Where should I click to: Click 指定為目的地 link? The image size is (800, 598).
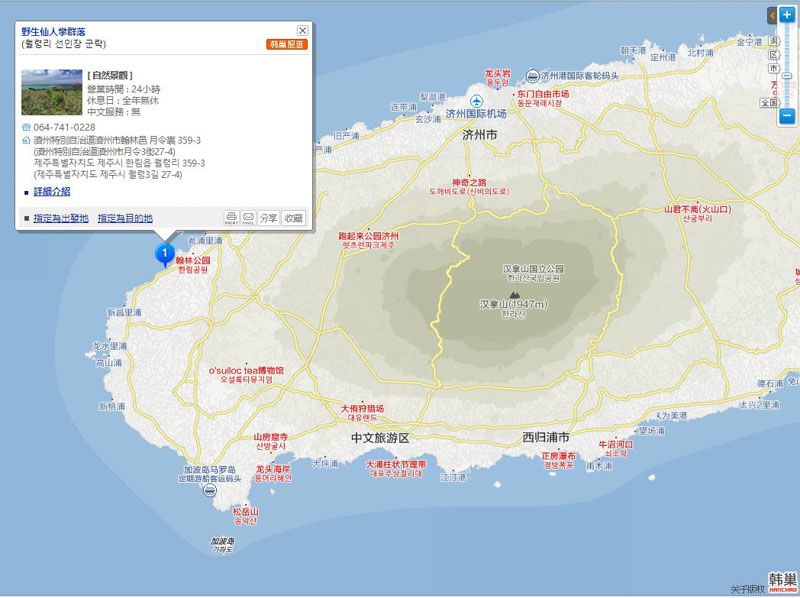[x=125, y=218]
